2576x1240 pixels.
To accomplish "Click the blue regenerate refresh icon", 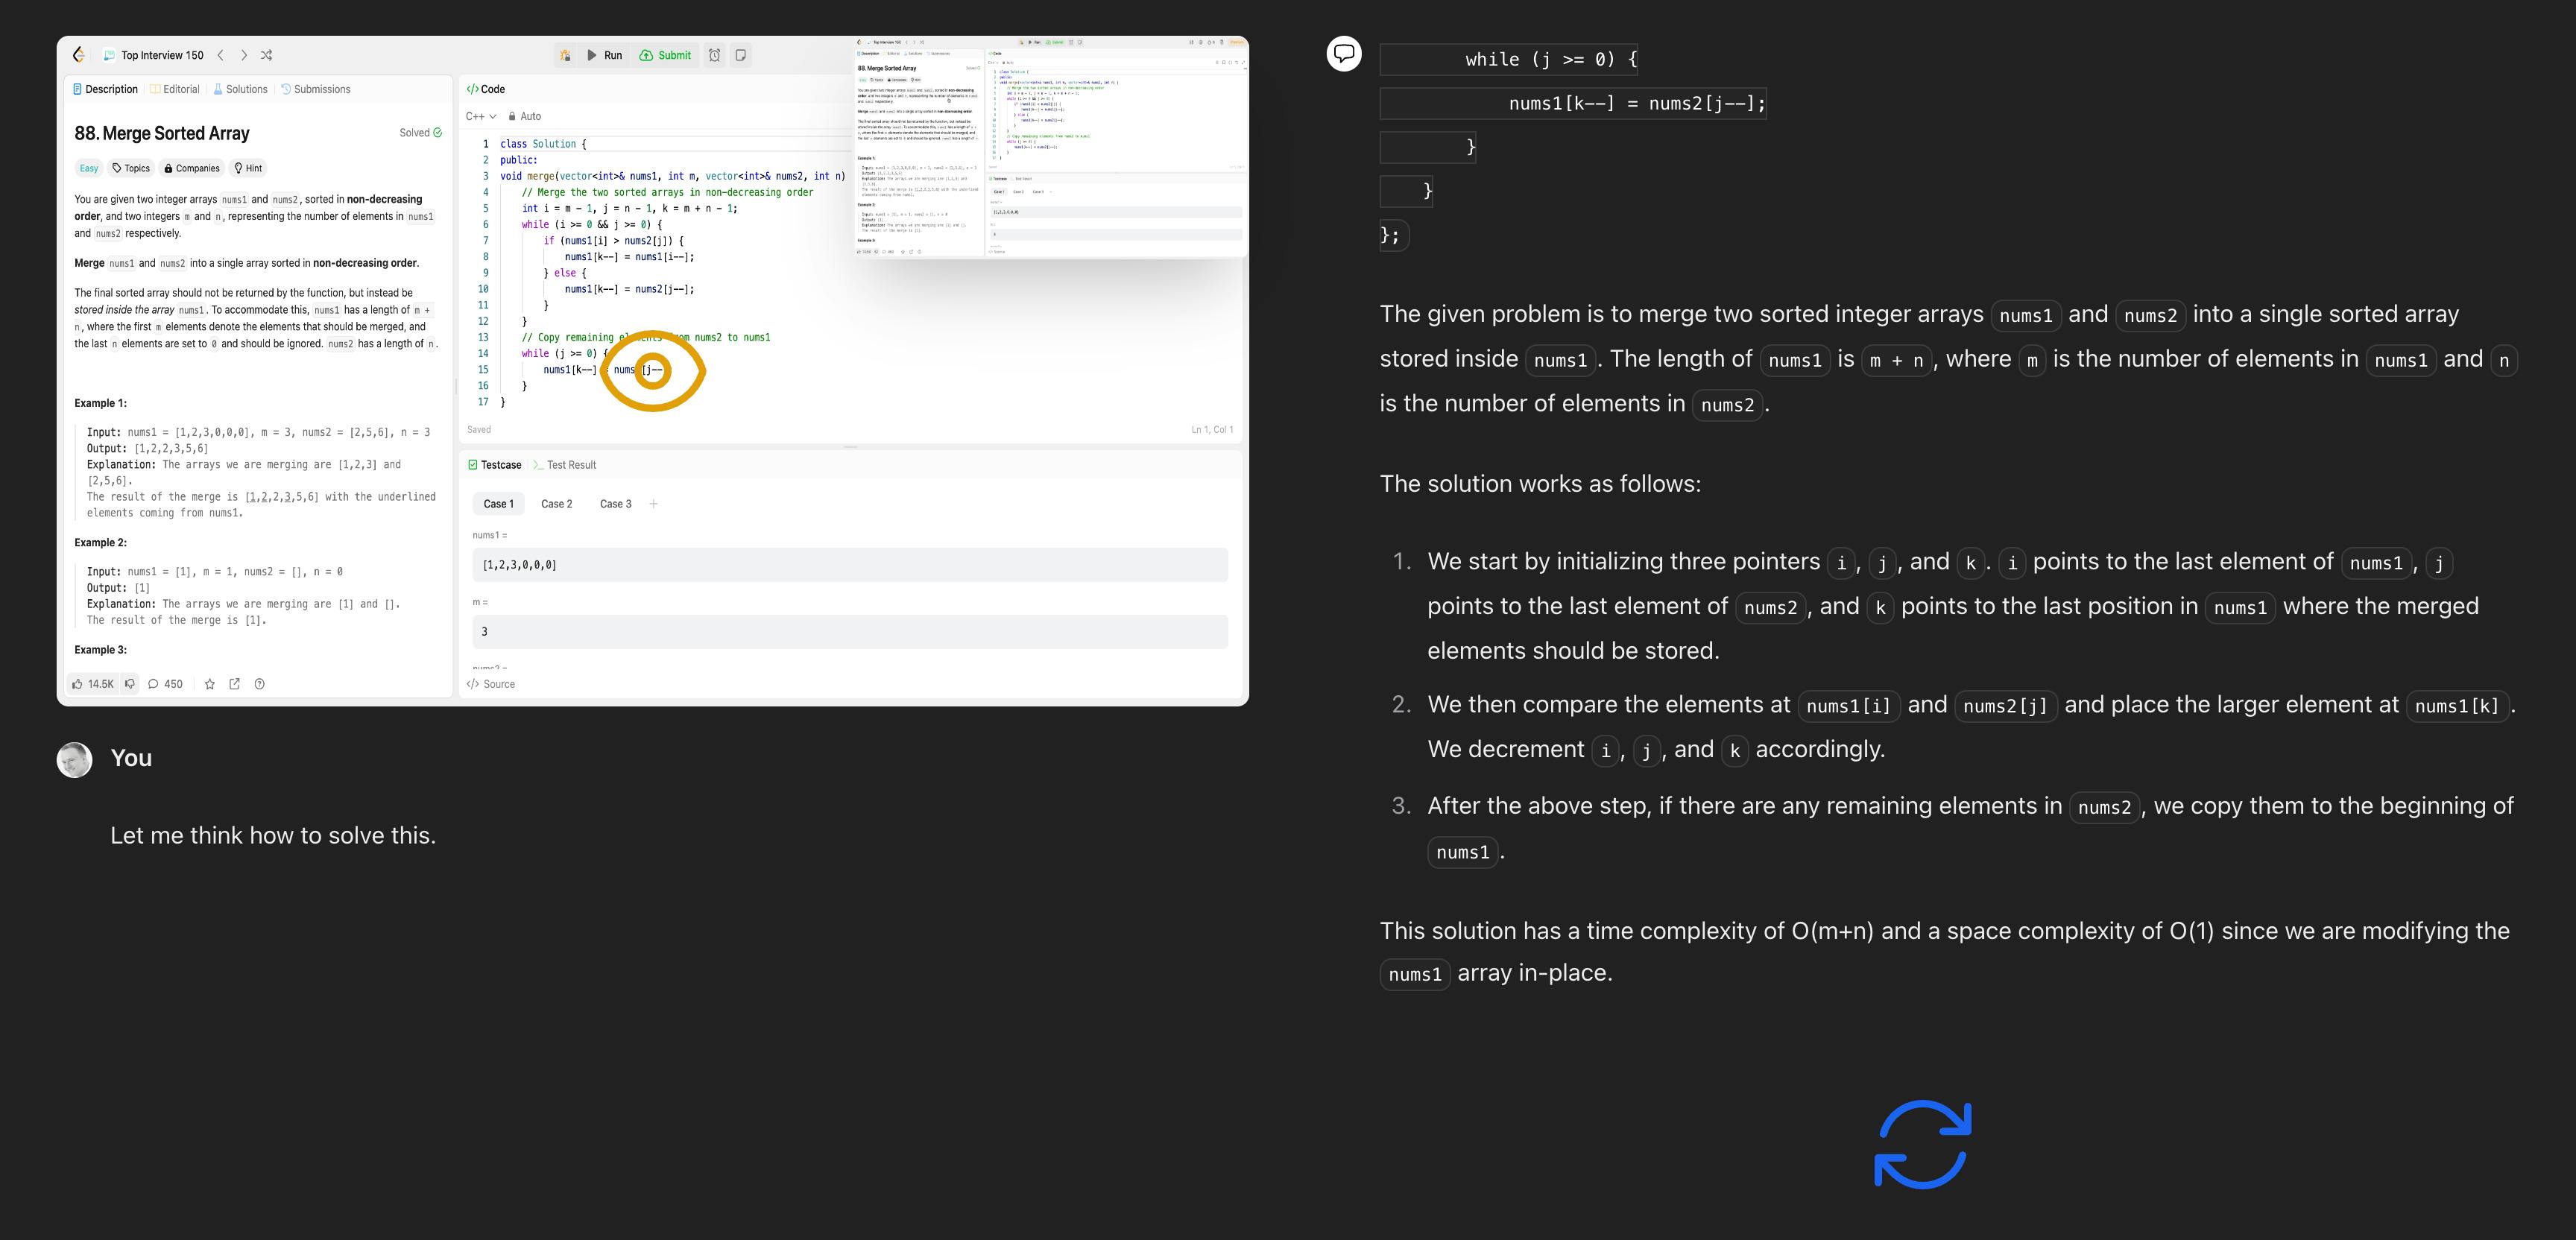I will coord(1922,1144).
